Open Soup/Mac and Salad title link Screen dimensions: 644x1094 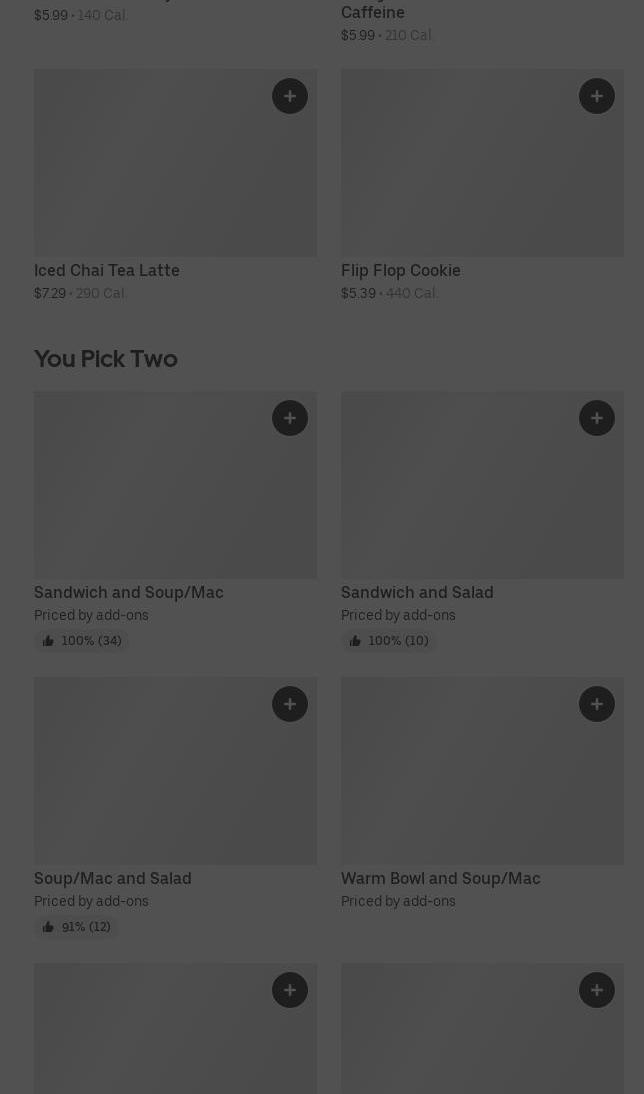(x=113, y=879)
